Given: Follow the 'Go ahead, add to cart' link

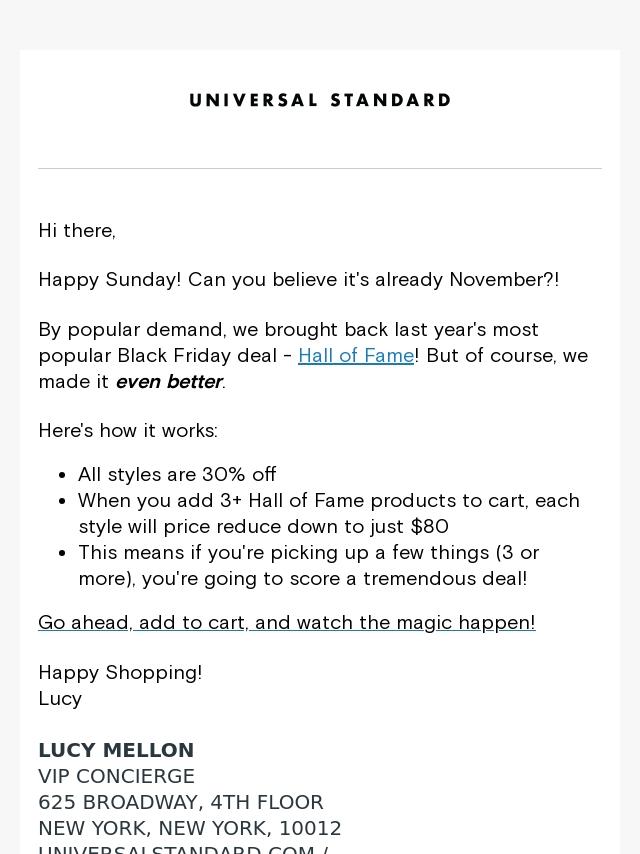Looking at the screenshot, I should click(x=287, y=623).
